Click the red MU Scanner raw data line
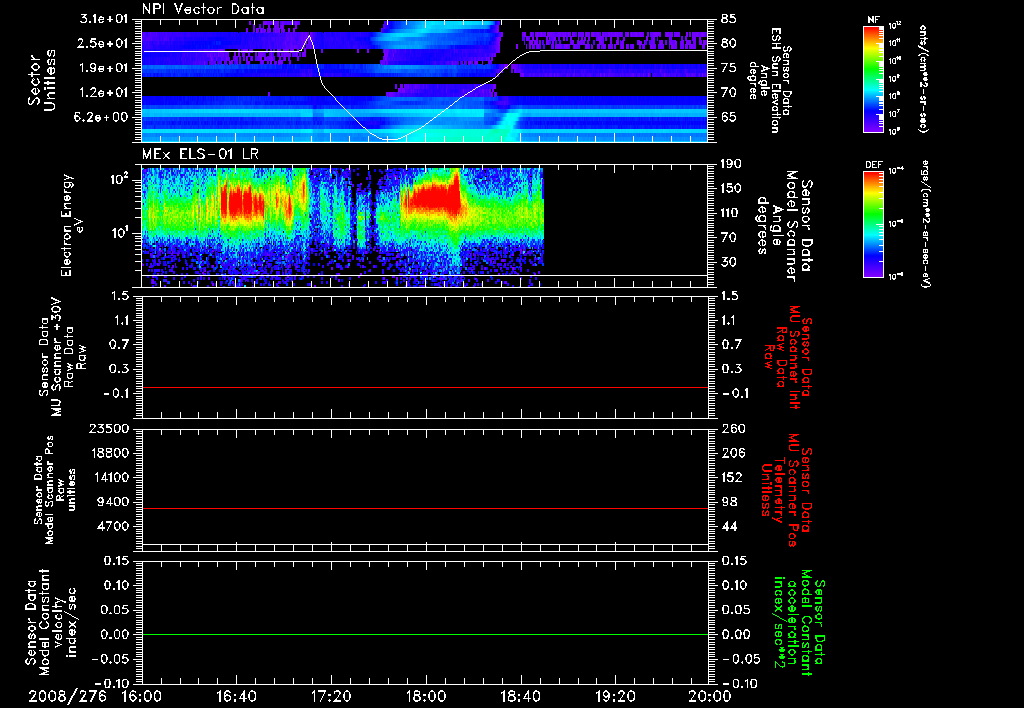The height and width of the screenshot is (708, 1024). (424, 387)
